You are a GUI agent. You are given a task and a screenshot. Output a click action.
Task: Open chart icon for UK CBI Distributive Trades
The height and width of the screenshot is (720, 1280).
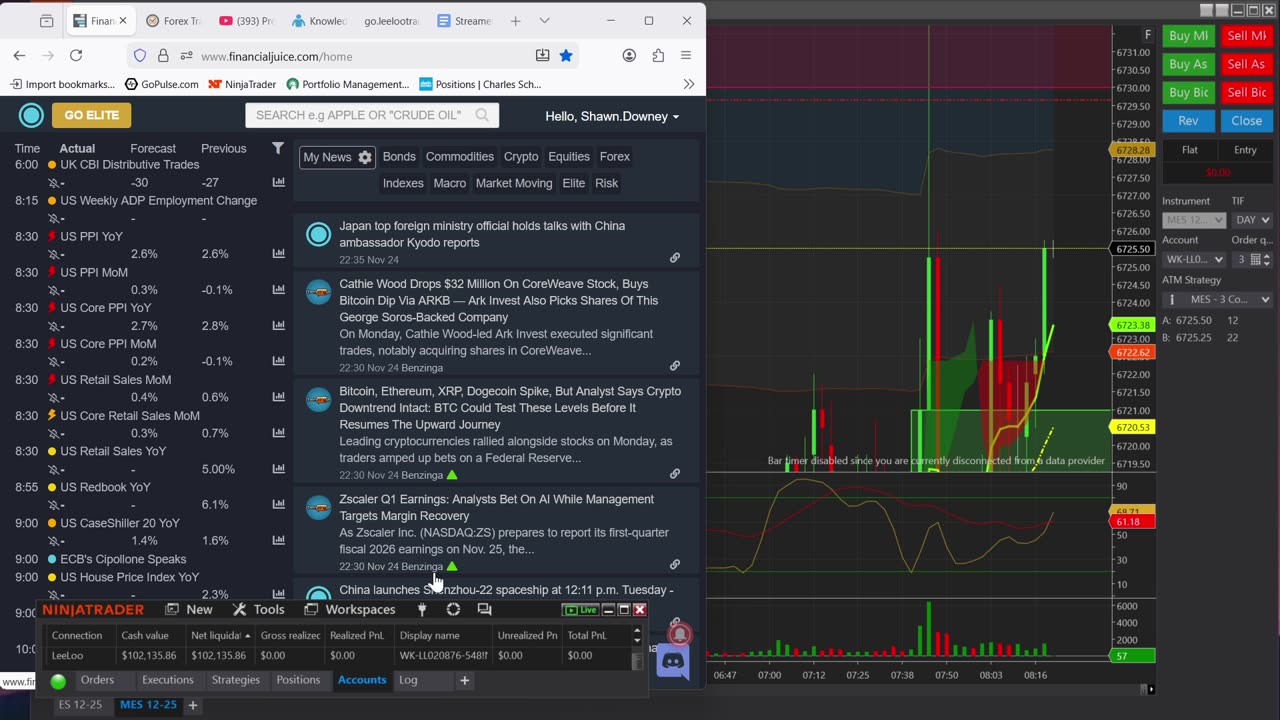[278, 182]
